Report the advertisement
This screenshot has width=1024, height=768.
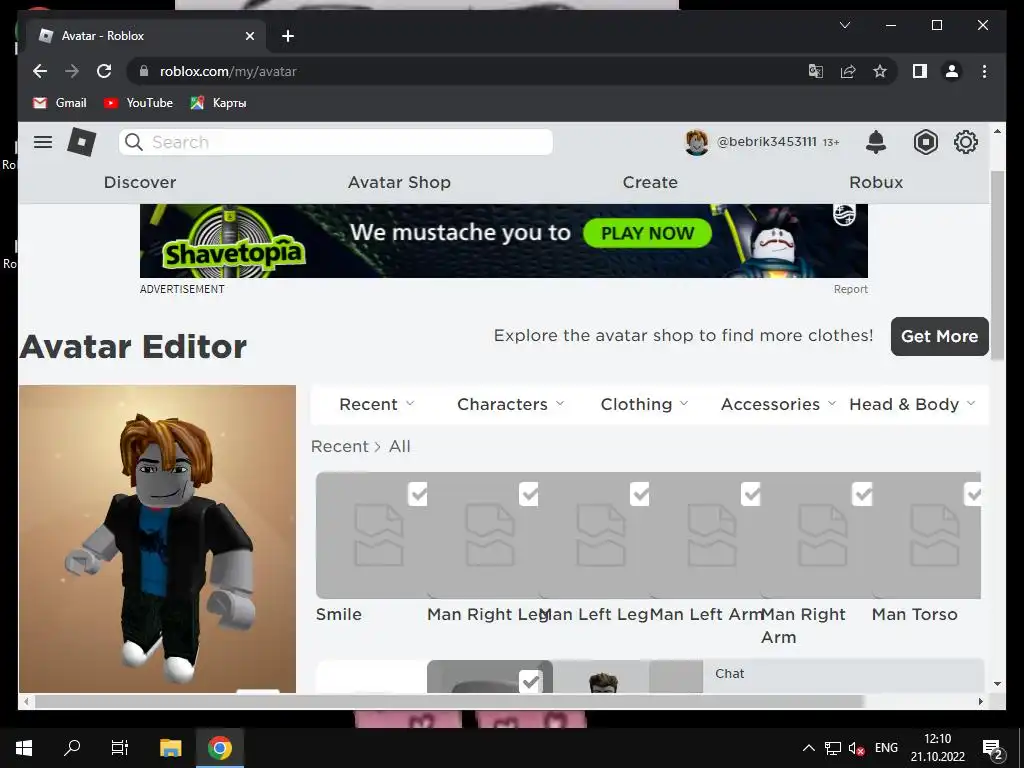pos(850,289)
